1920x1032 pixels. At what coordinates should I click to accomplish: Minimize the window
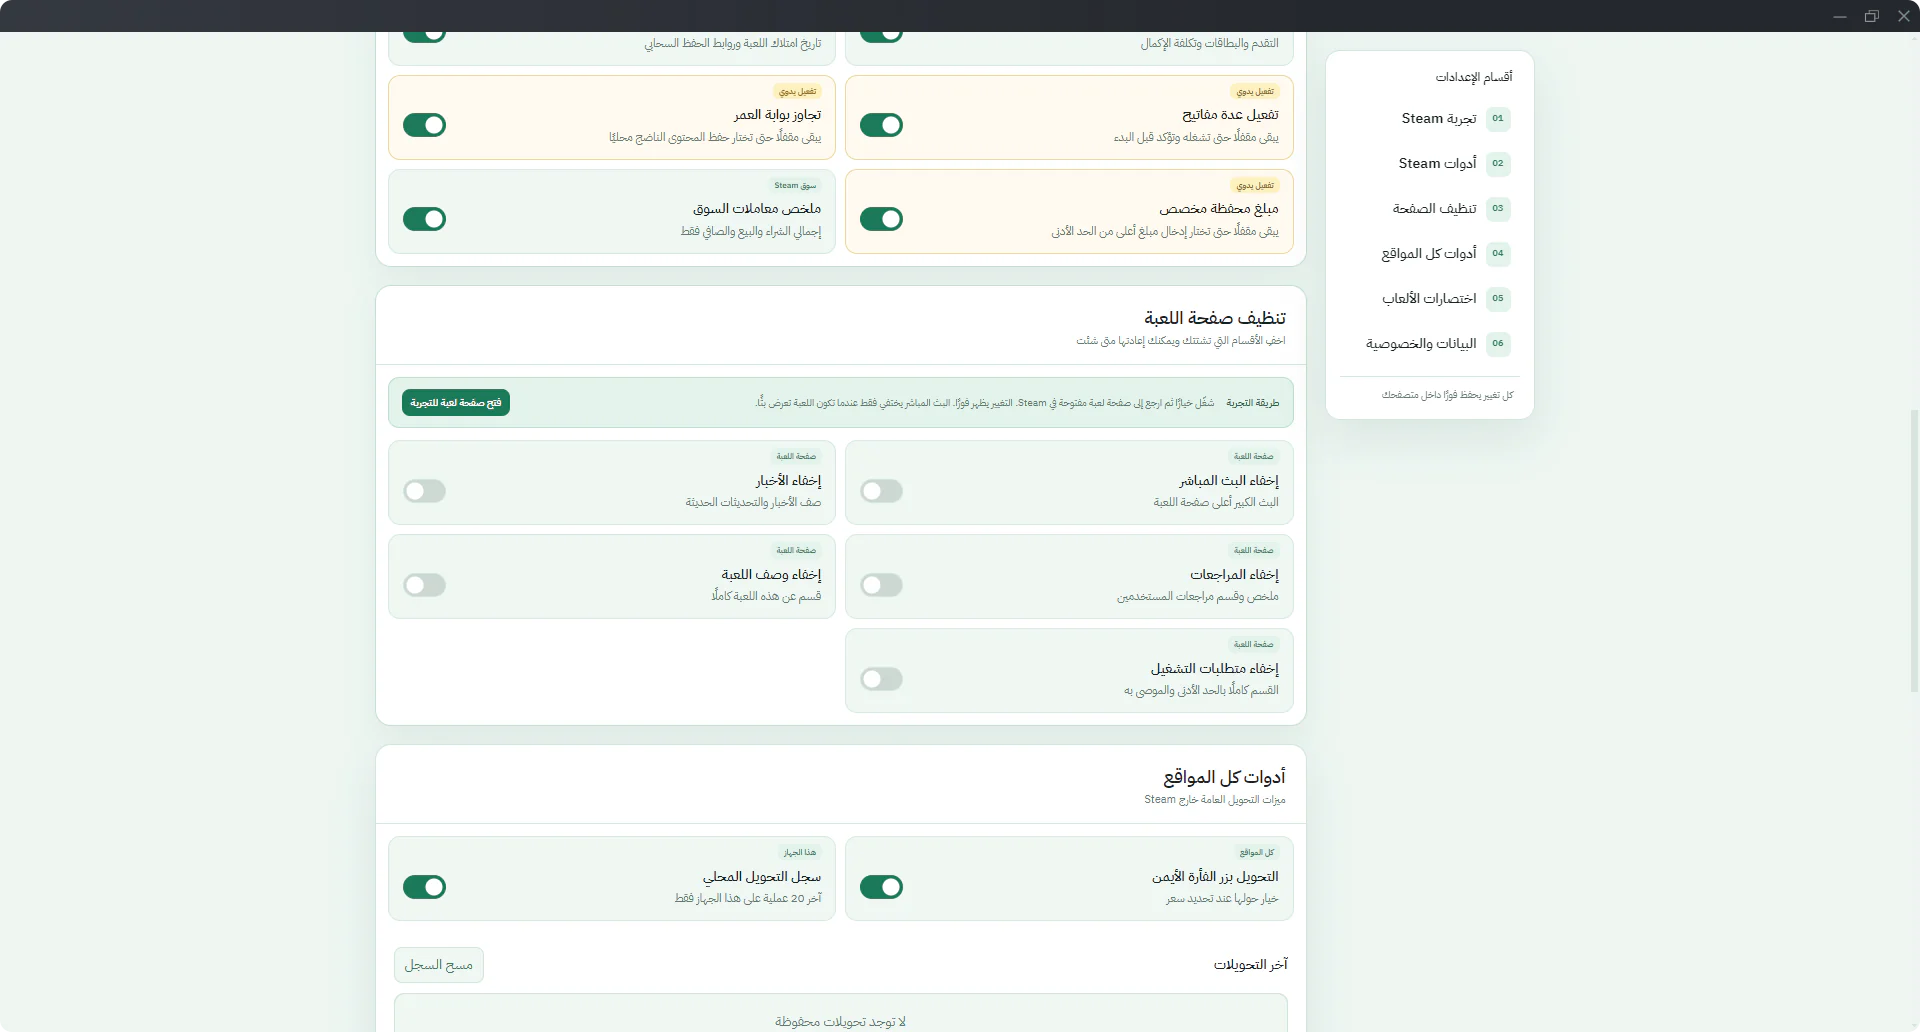pos(1839,16)
